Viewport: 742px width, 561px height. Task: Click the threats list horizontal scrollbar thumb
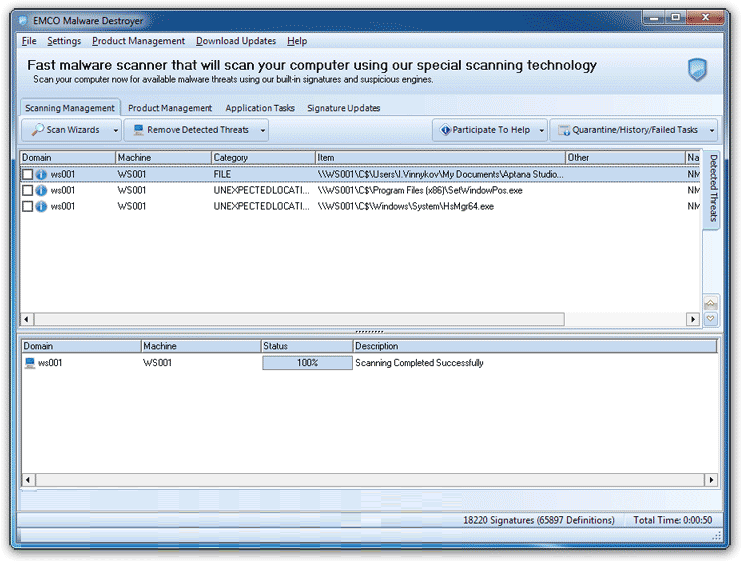(x=299, y=319)
